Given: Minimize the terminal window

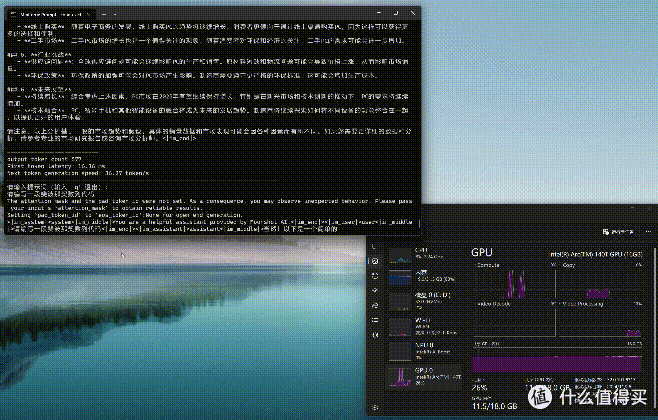Looking at the screenshot, I should click(379, 13).
